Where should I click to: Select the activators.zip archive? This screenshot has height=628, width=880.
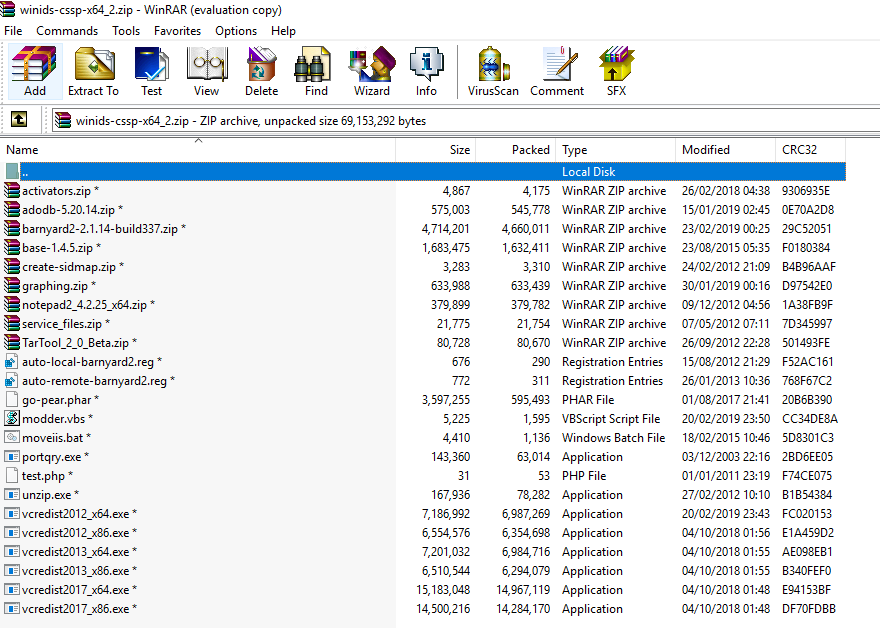58,190
